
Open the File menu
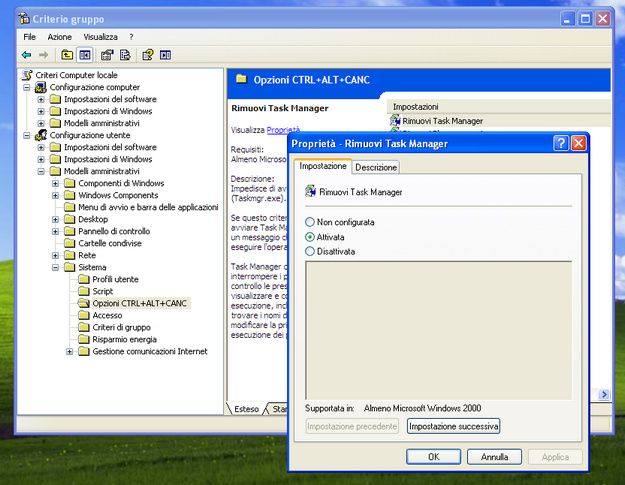click(x=29, y=37)
